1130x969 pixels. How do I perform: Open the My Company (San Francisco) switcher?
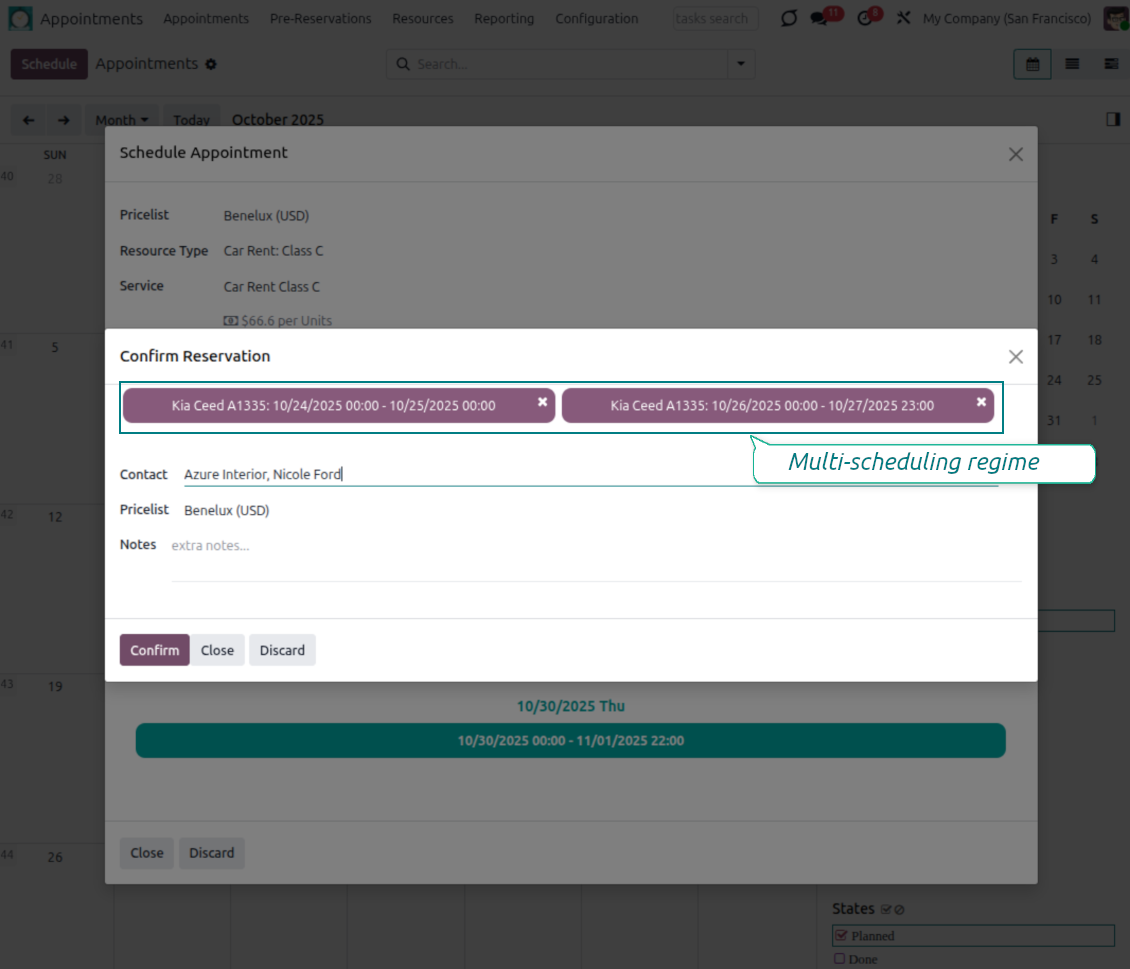point(1006,19)
